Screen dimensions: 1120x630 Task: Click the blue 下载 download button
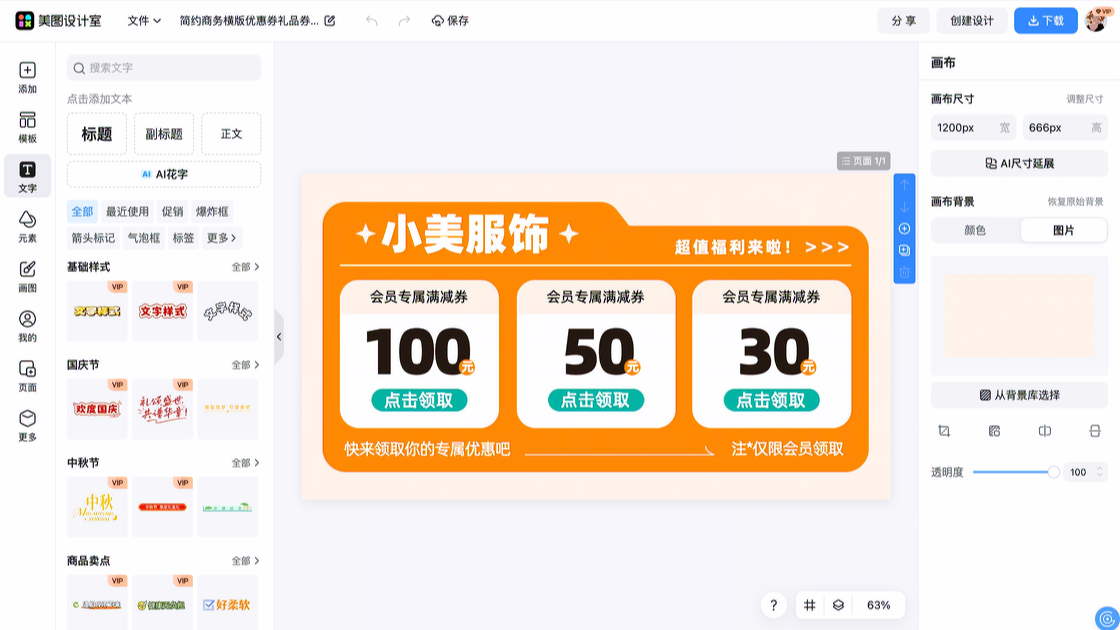[x=1045, y=20]
